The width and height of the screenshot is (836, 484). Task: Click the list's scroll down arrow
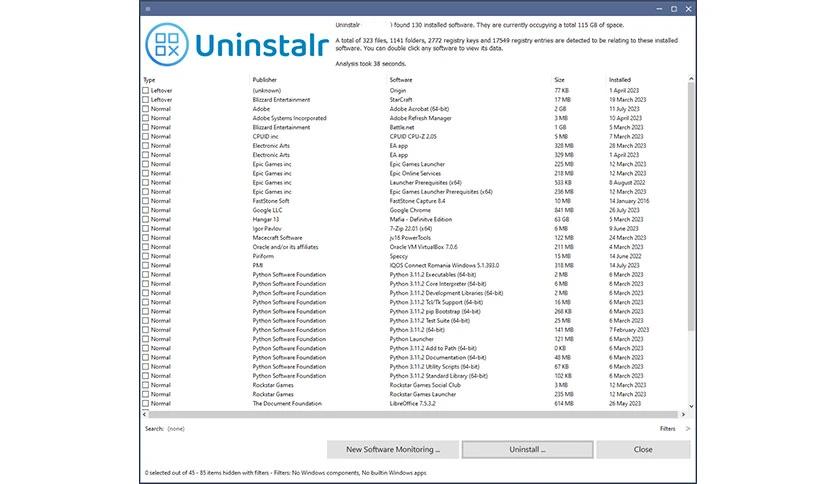tap(691, 406)
